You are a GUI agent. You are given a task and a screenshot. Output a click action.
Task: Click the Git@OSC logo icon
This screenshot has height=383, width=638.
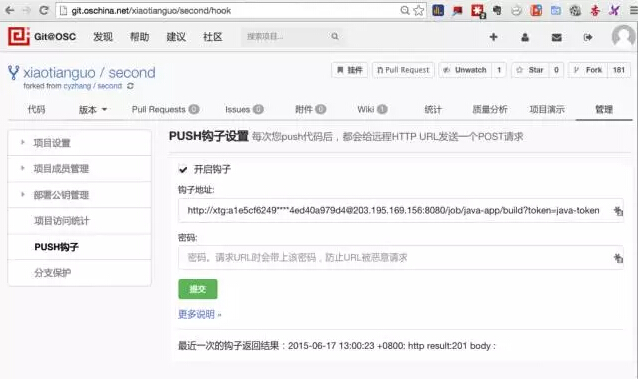[19, 37]
